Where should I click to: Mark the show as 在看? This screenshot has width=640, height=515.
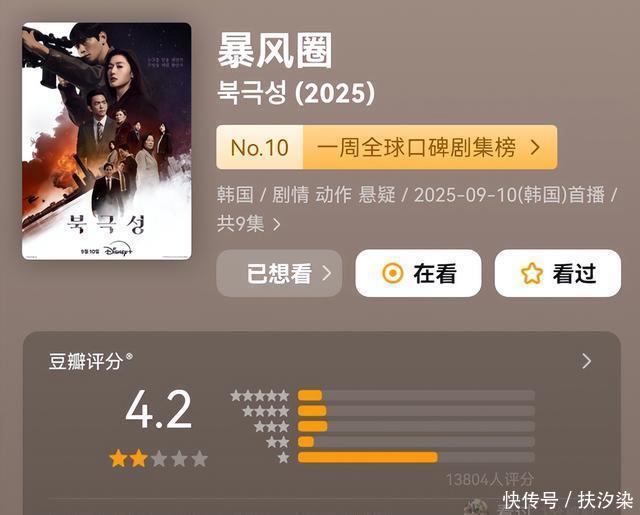coord(418,273)
